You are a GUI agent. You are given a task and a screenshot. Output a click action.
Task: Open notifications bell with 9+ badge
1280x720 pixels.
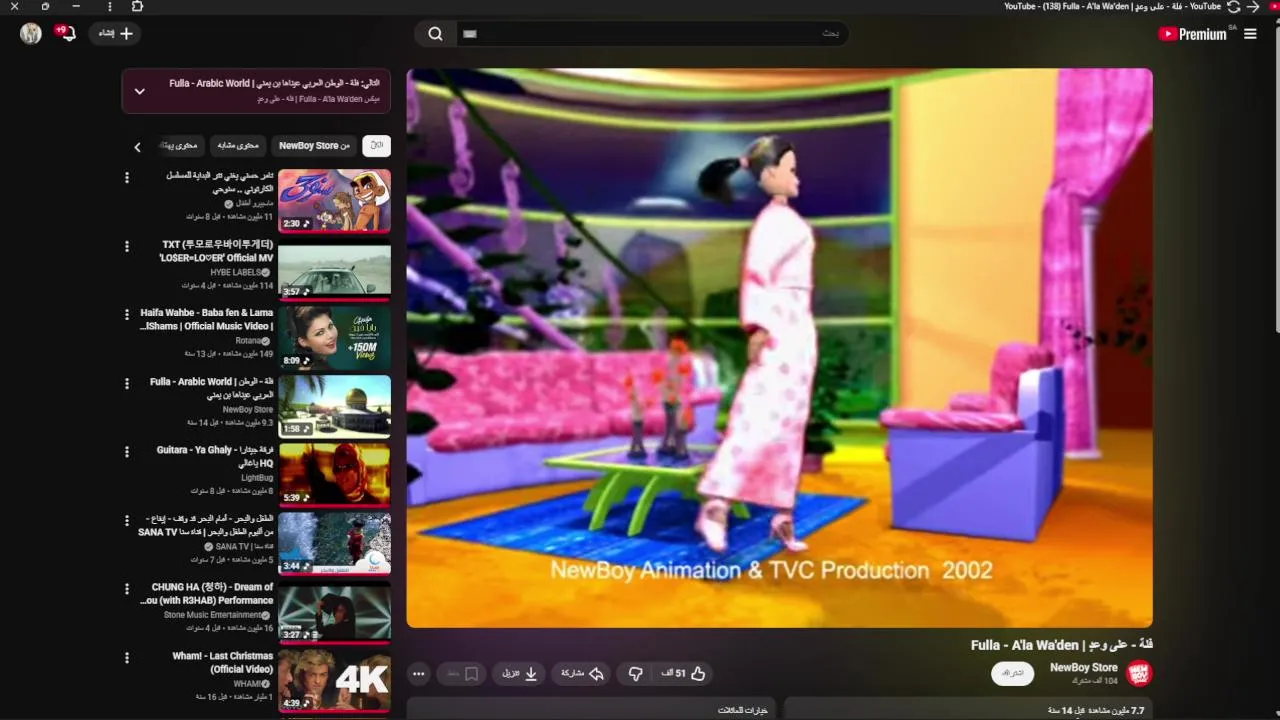click(66, 34)
